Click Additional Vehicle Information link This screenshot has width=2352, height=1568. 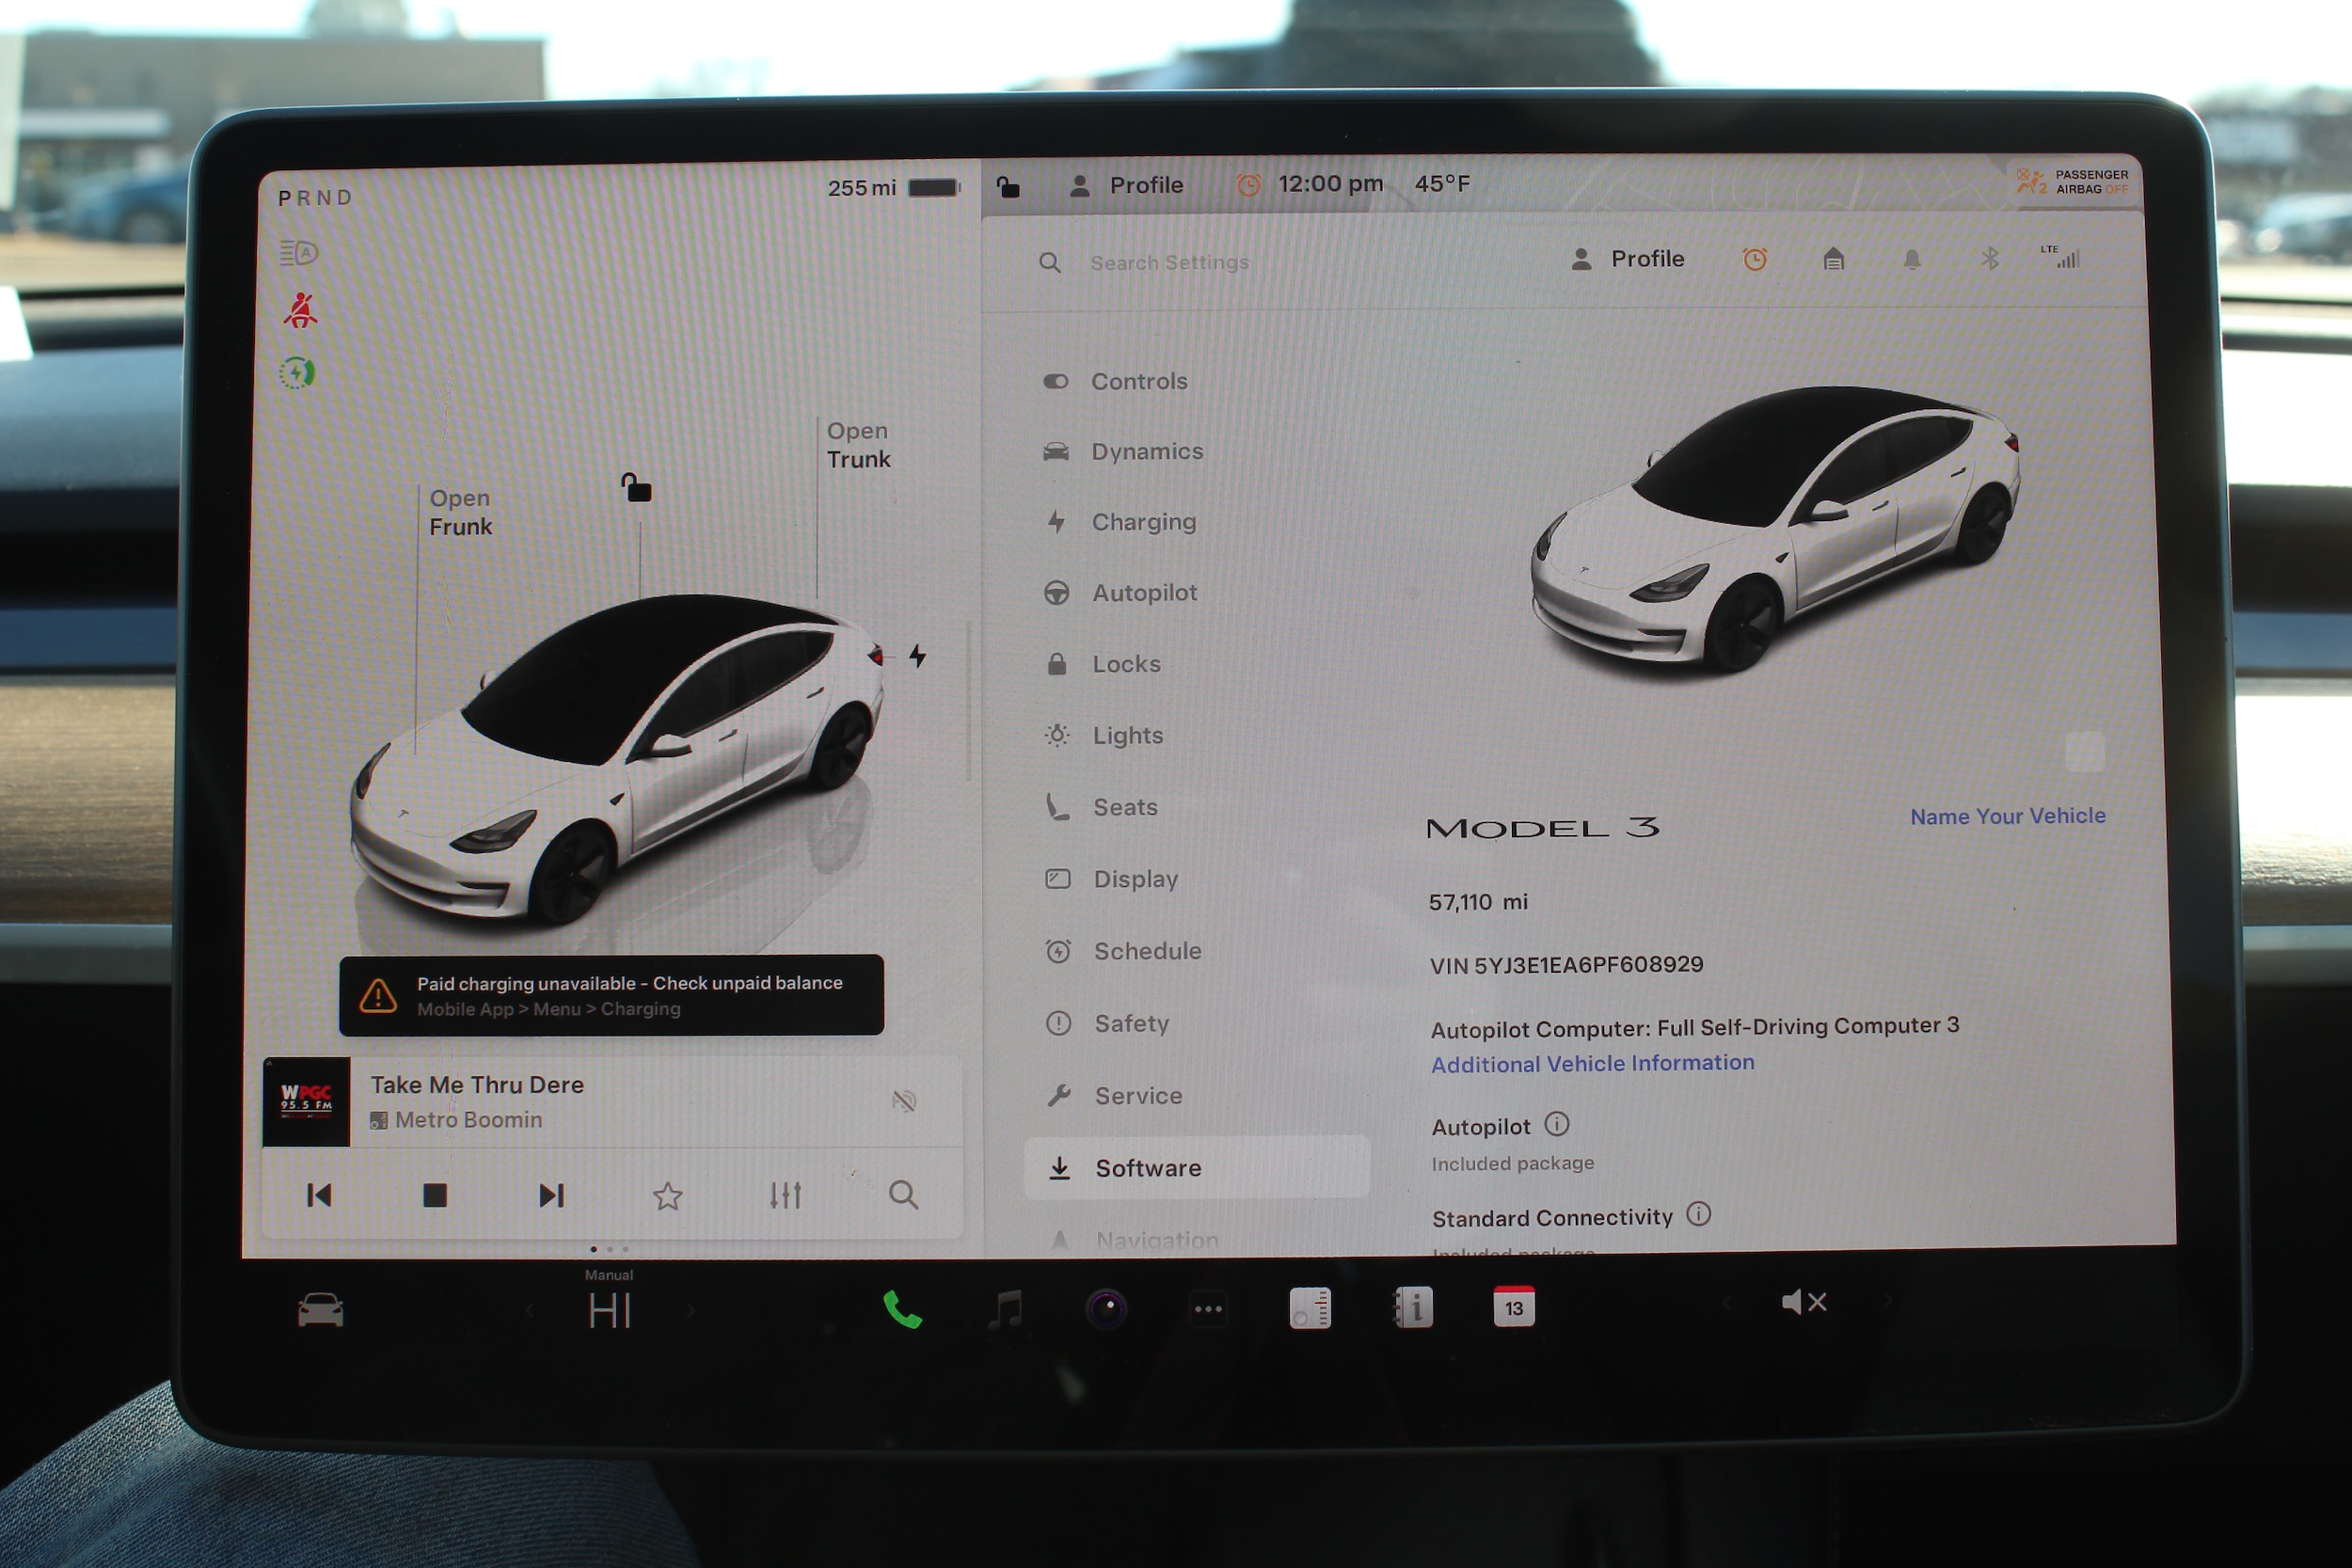tap(1592, 1063)
